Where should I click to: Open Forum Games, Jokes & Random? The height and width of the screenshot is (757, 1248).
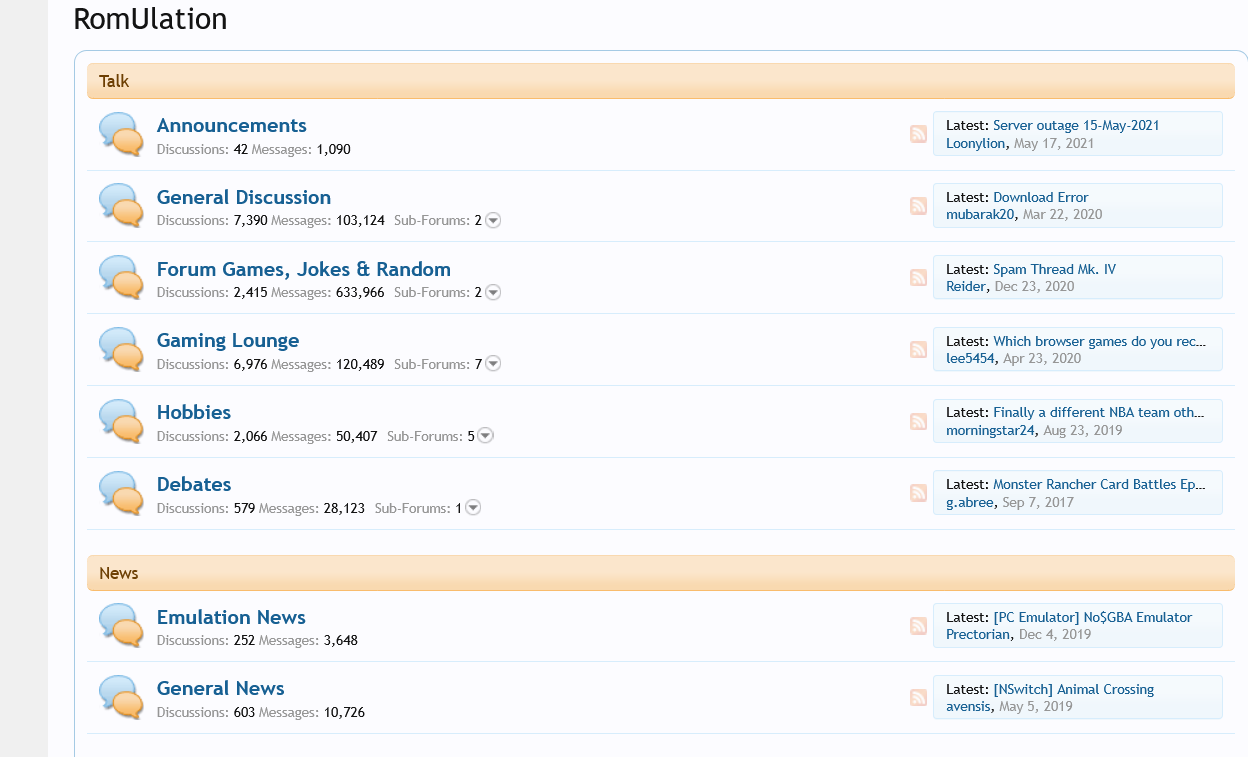coord(304,269)
